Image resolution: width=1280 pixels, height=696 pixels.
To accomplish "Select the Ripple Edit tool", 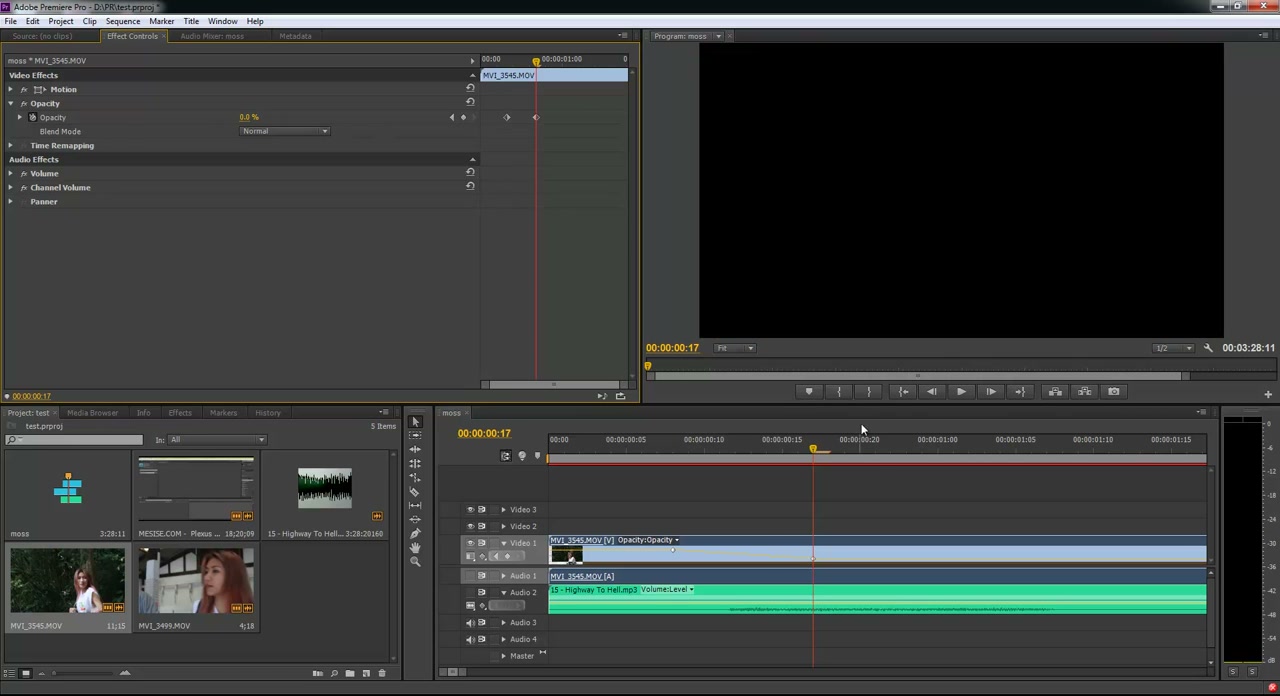I will coord(415,449).
